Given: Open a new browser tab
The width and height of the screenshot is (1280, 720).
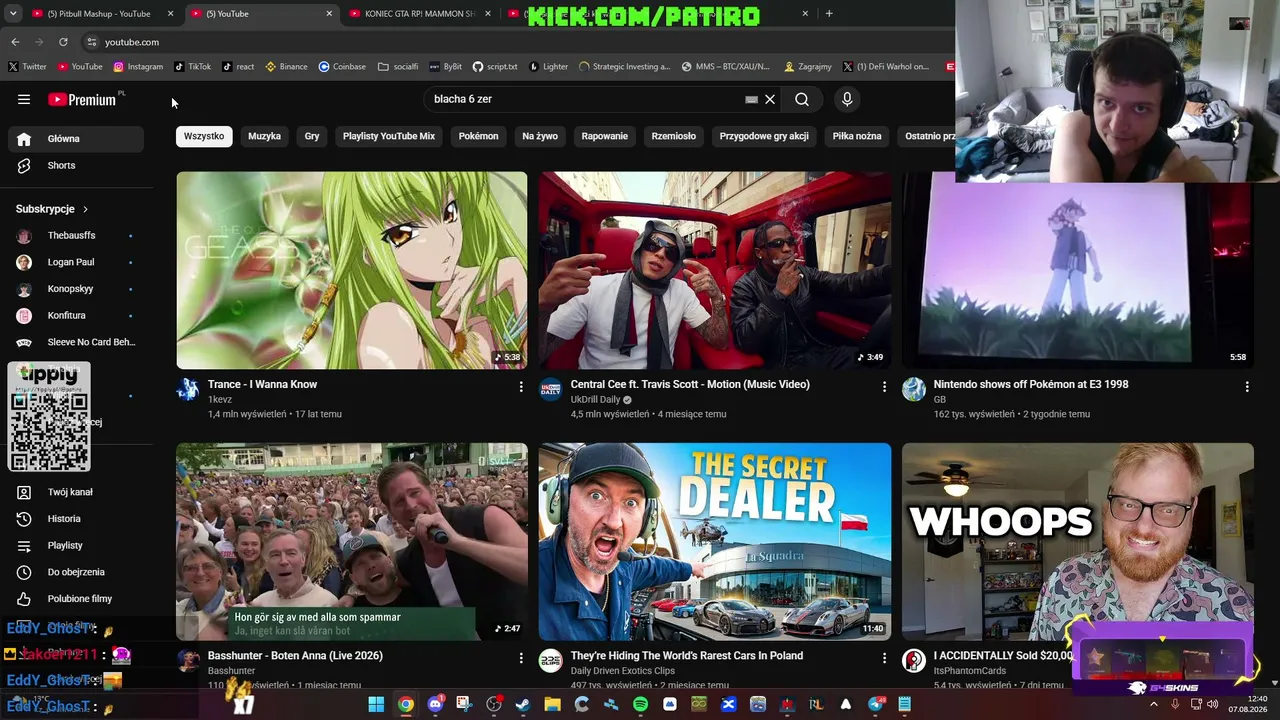Looking at the screenshot, I should 829,14.
